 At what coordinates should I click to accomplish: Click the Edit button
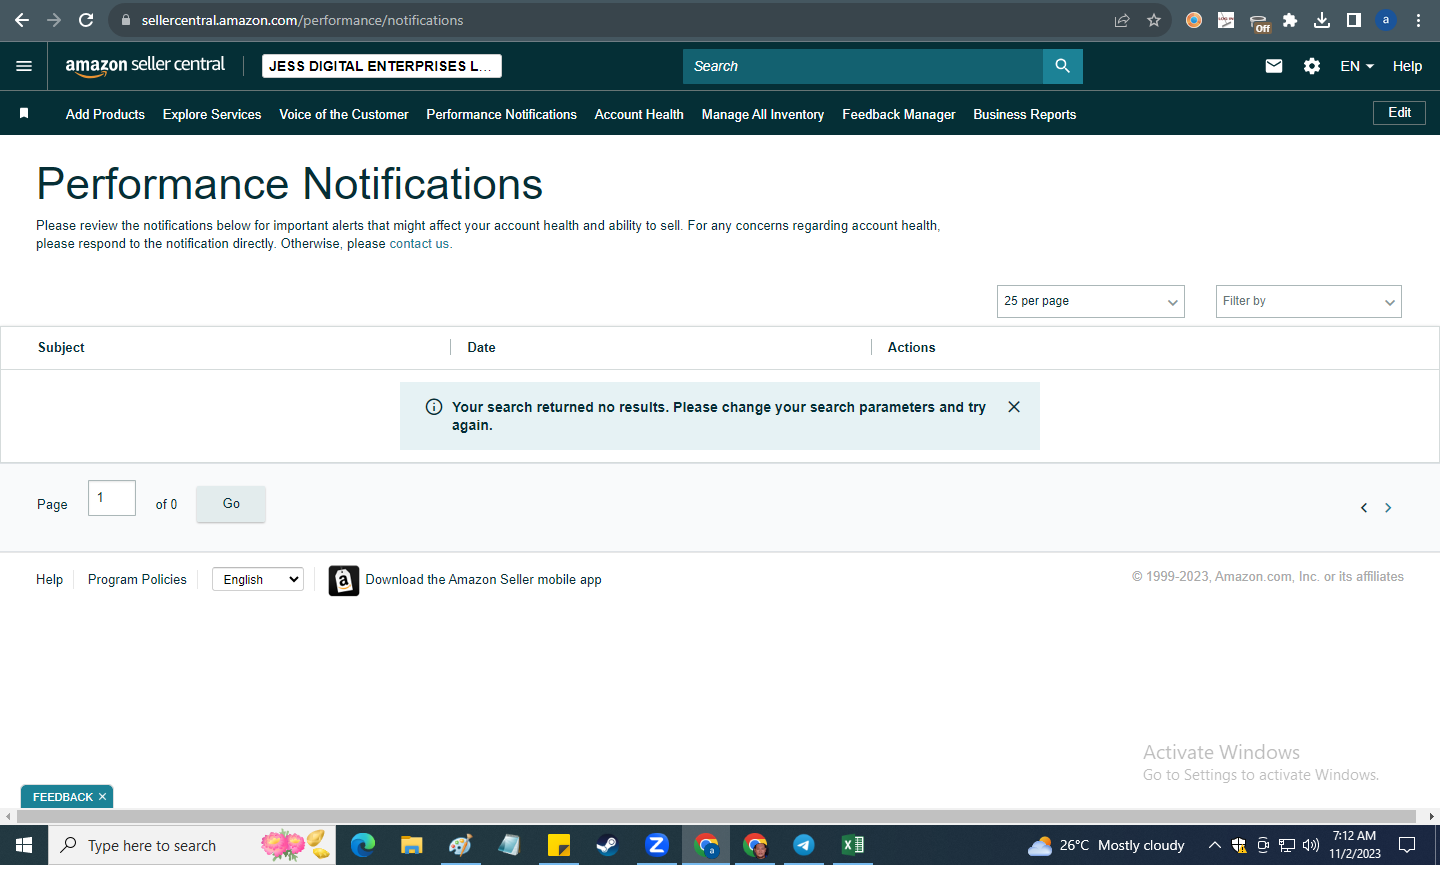[x=1399, y=113]
